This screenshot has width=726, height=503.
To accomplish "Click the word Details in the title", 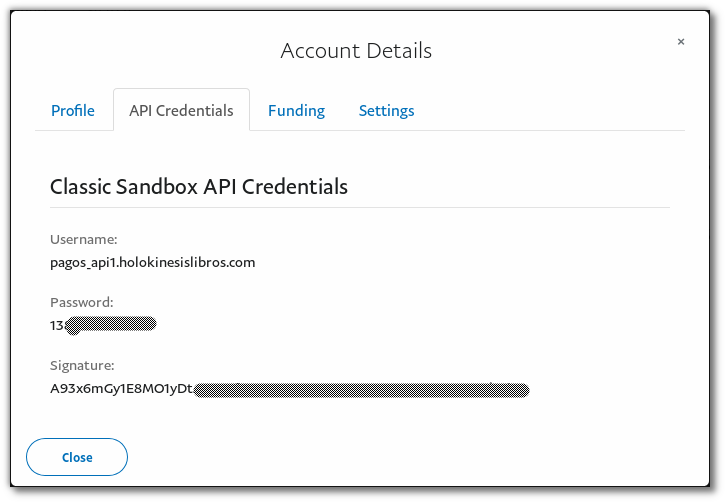I will click(399, 51).
